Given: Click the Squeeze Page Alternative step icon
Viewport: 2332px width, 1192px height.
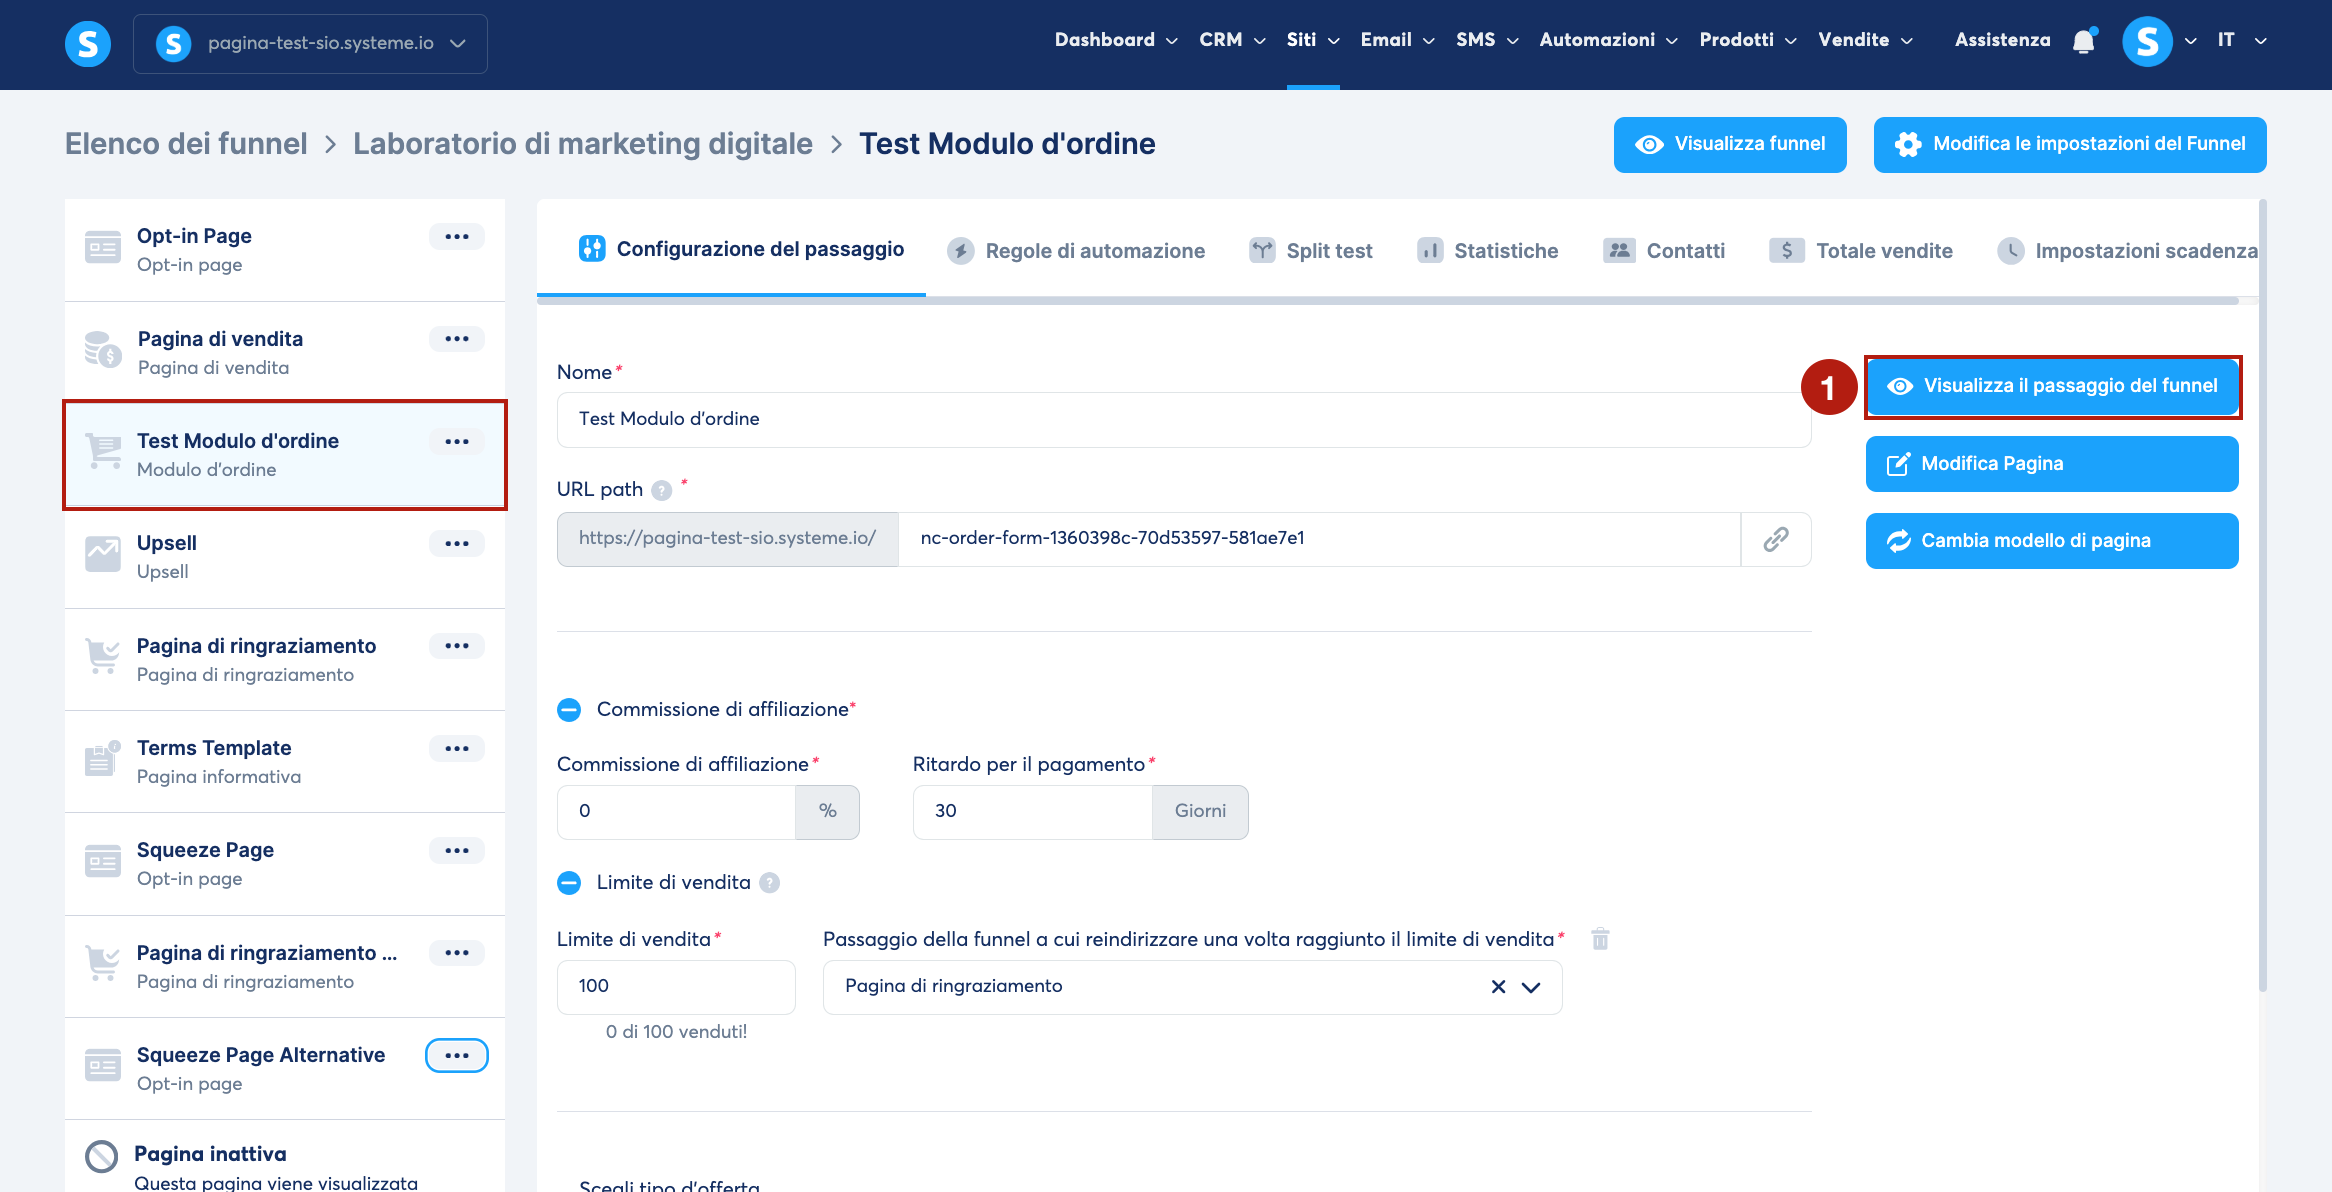Looking at the screenshot, I should 103,1066.
